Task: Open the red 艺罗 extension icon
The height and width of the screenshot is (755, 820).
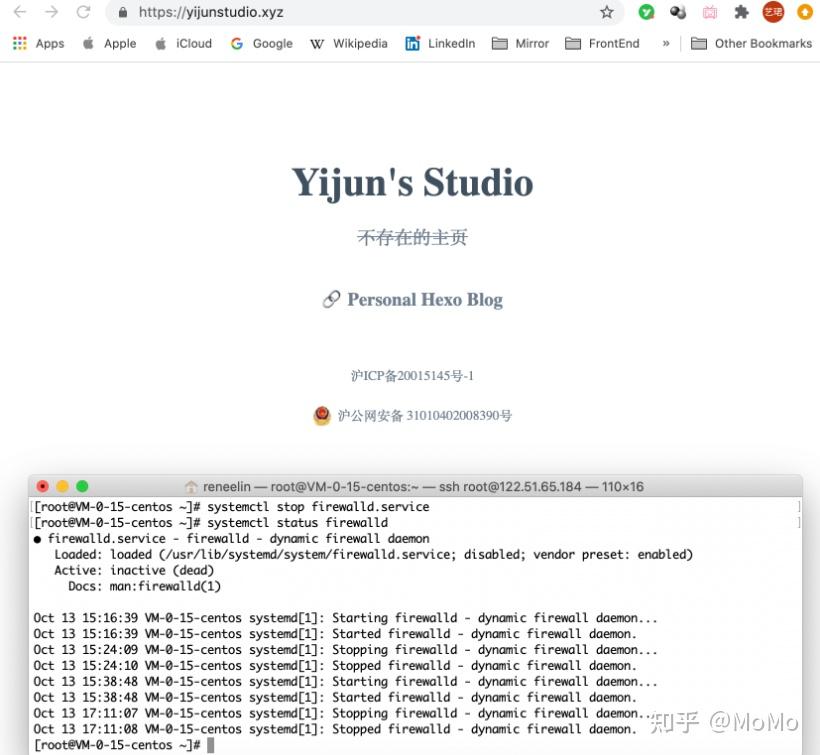Action: click(774, 14)
